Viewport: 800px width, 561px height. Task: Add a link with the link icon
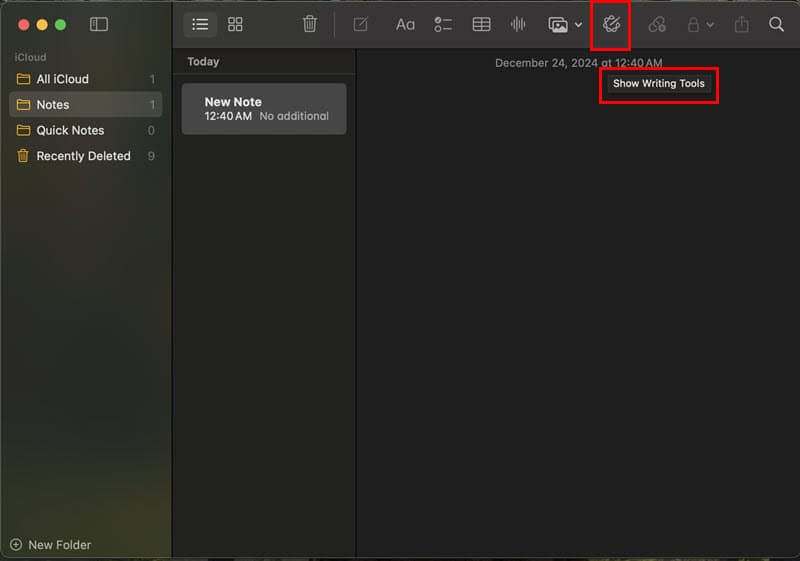coord(657,24)
